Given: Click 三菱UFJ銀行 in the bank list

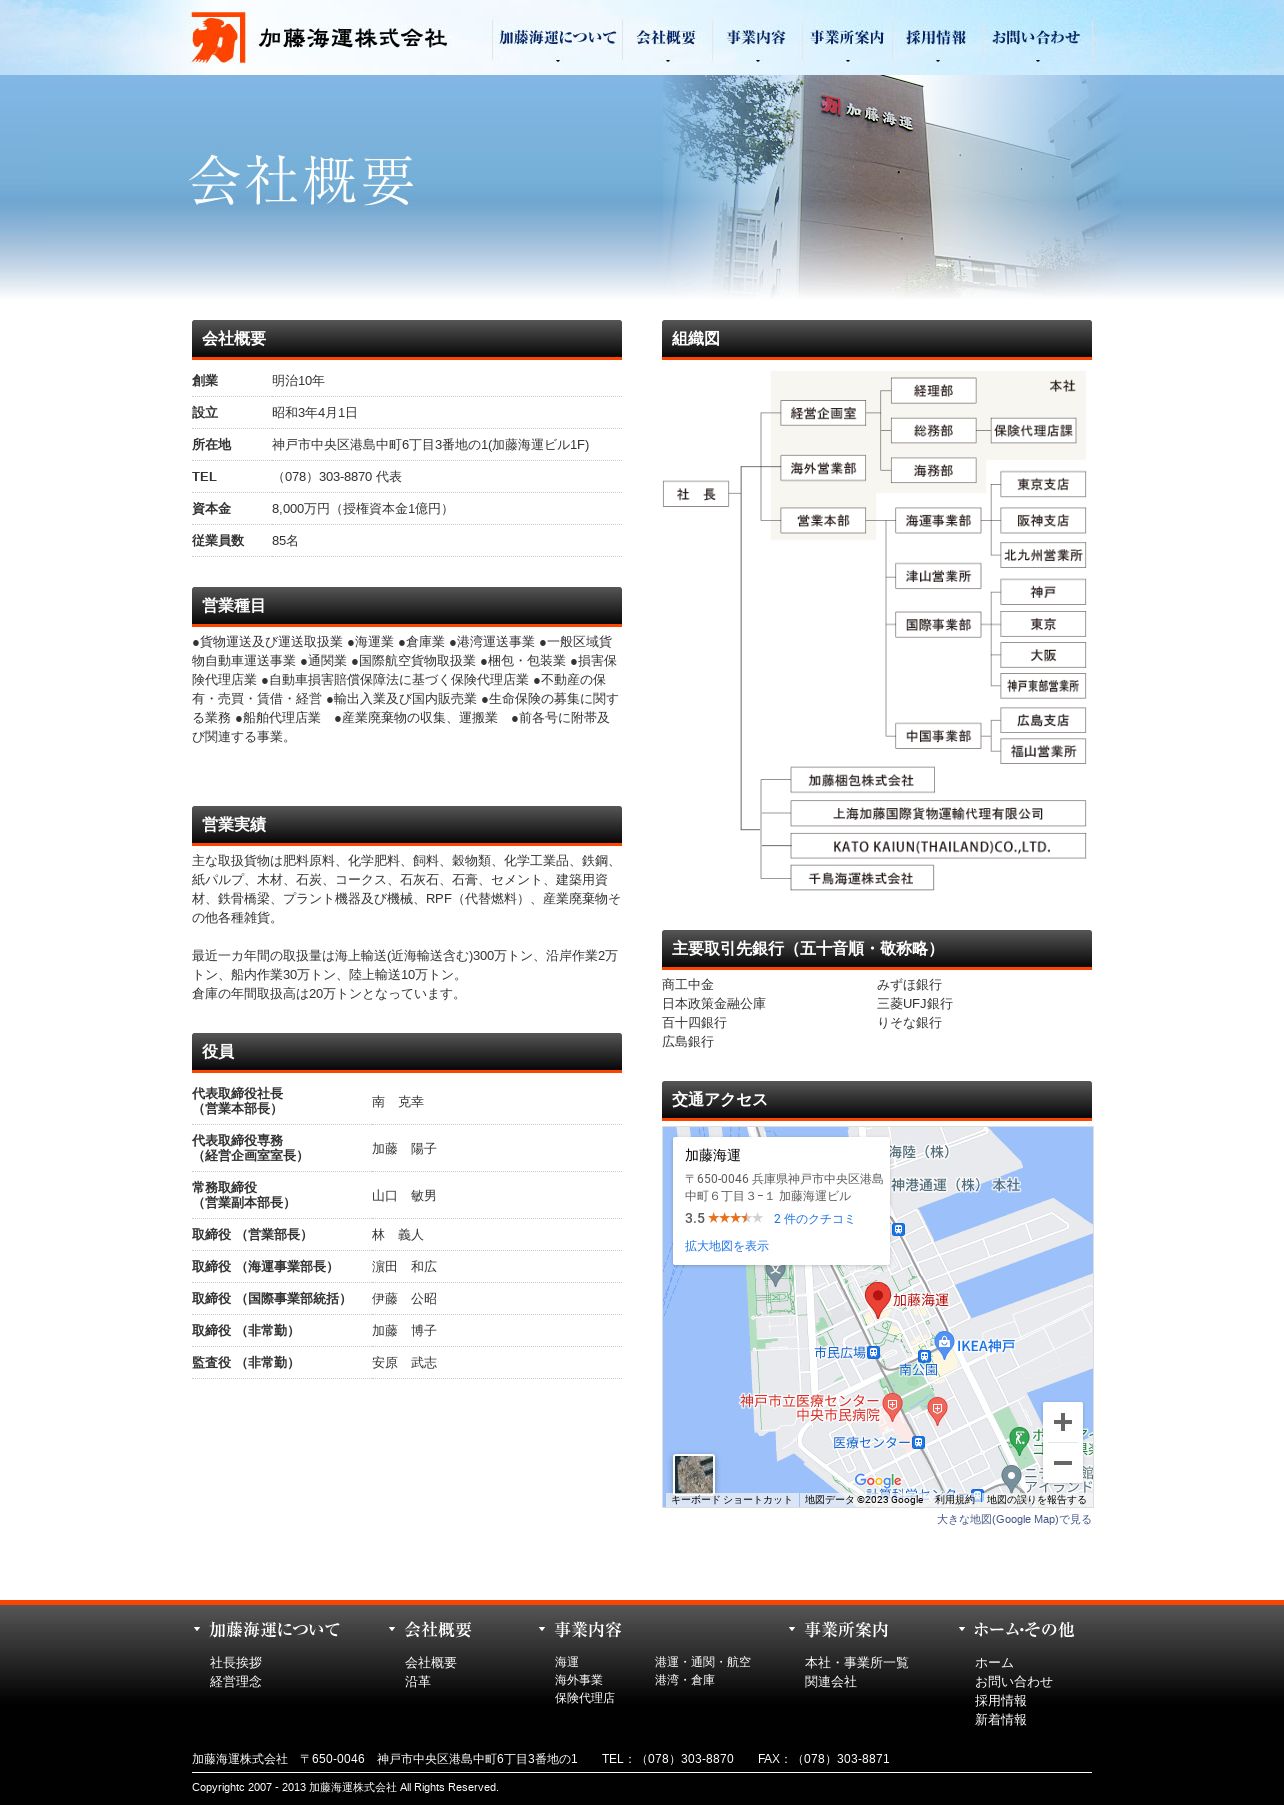Looking at the screenshot, I should coord(915,1004).
